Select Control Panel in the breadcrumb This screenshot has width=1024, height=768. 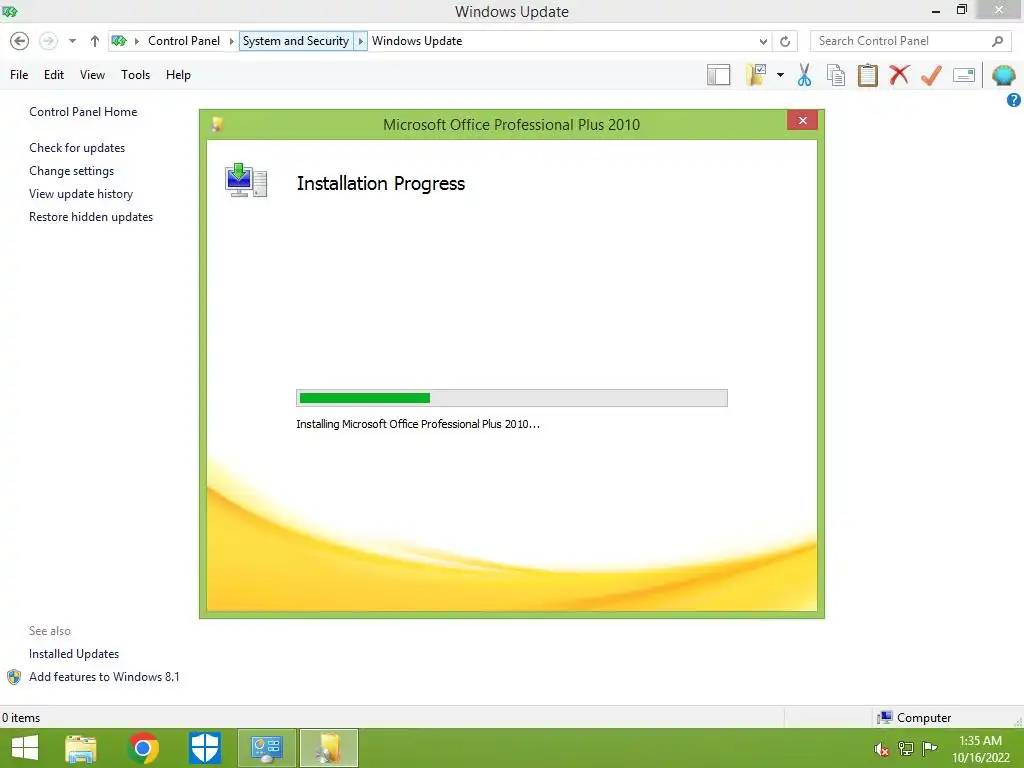point(184,41)
